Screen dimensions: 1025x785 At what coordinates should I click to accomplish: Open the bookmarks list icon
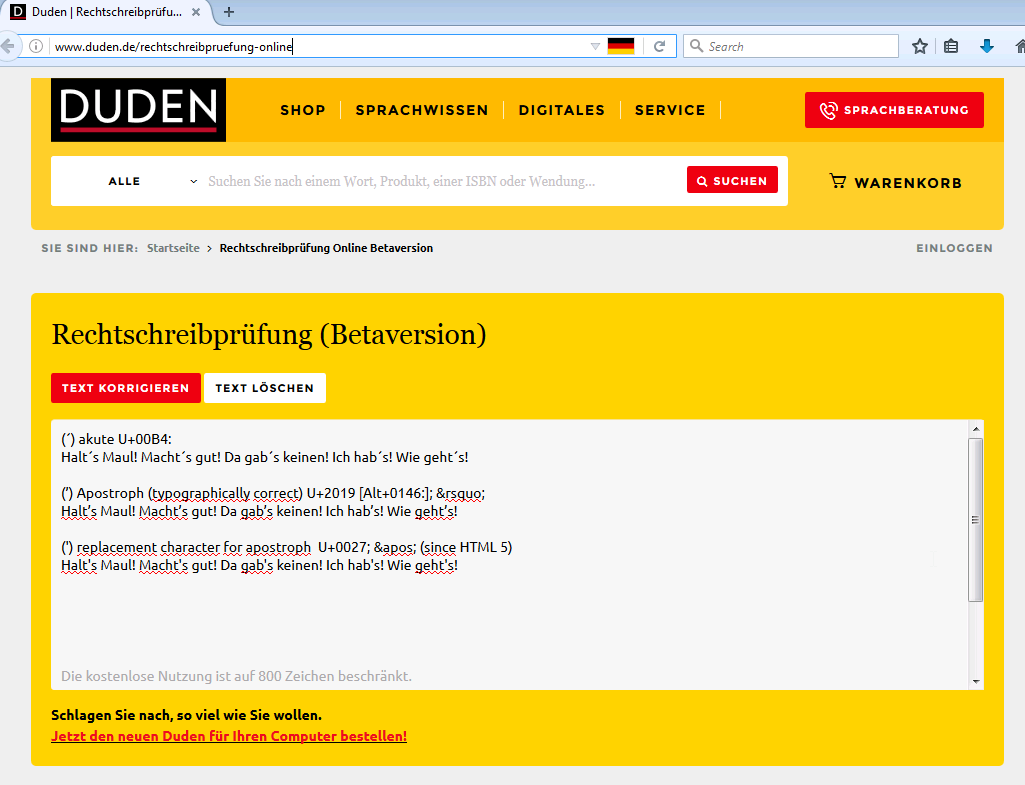(x=951, y=46)
